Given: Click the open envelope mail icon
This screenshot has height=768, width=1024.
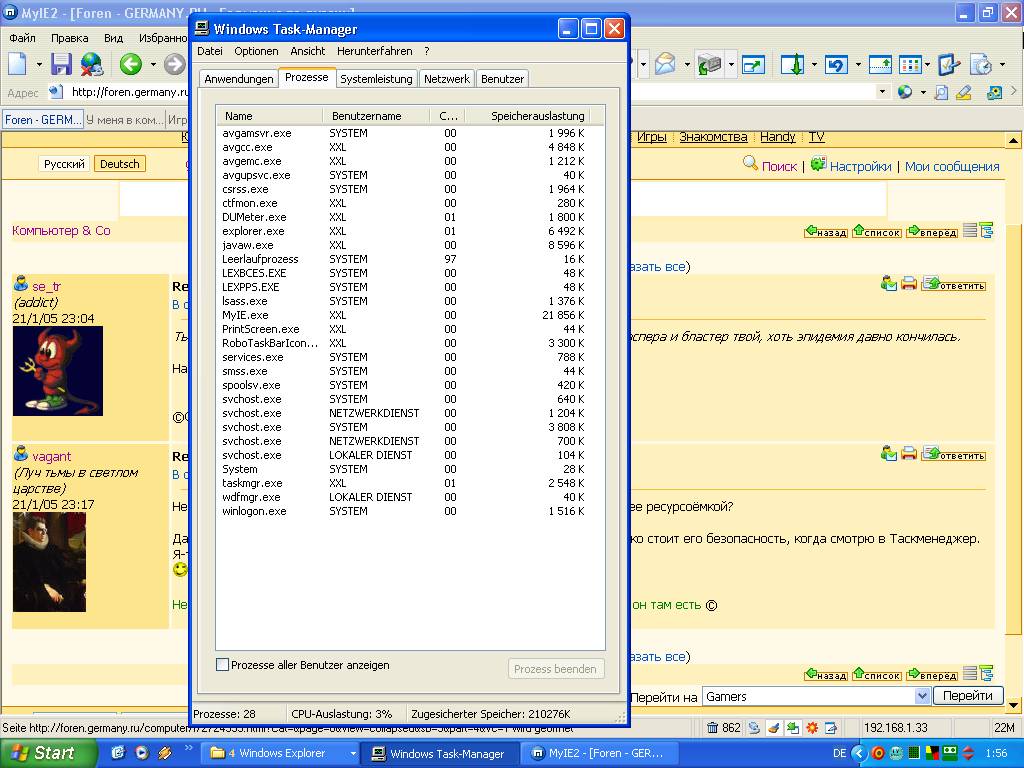Looking at the screenshot, I should click(665, 64).
